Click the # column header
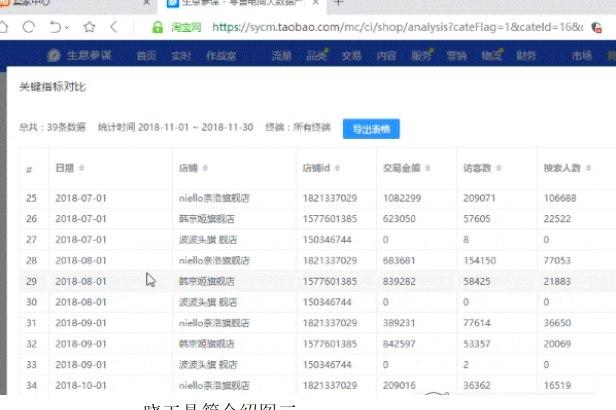Image resolution: width=616 pixels, height=410 pixels. pyautogui.click(x=29, y=169)
